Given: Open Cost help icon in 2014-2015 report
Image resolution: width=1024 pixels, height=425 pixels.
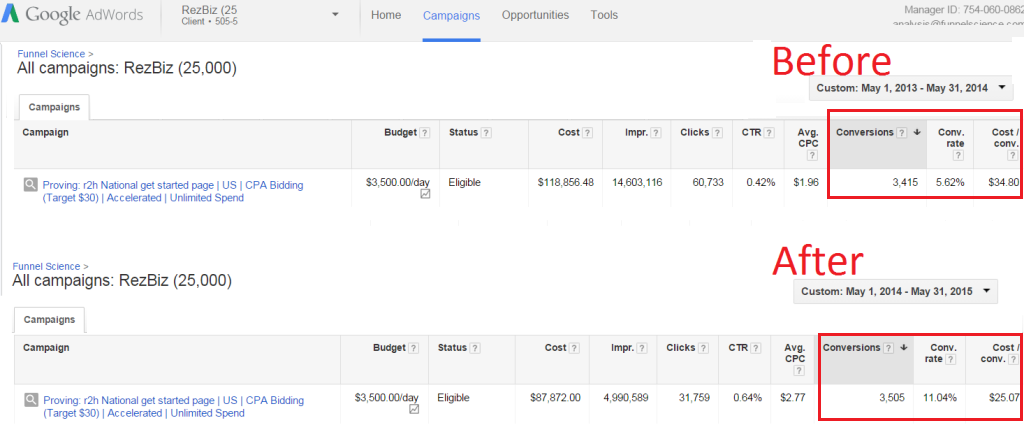Looking at the screenshot, I should 575,348.
